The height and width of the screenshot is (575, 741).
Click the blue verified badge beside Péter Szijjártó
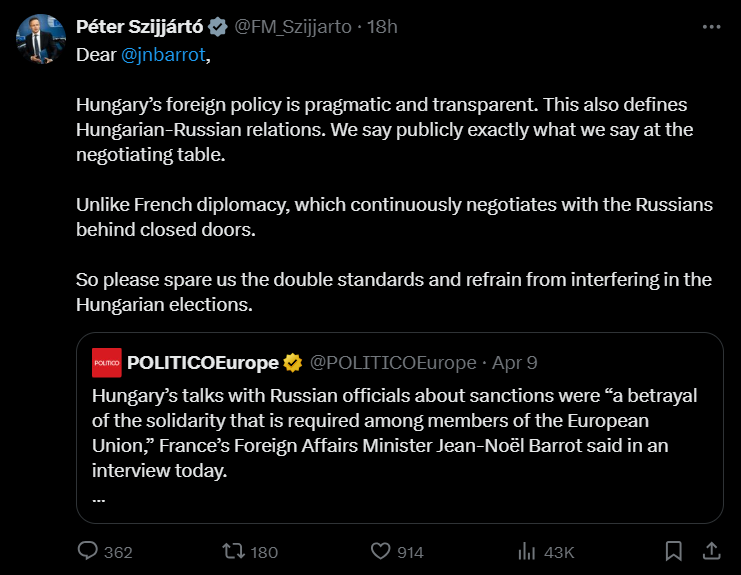(219, 27)
